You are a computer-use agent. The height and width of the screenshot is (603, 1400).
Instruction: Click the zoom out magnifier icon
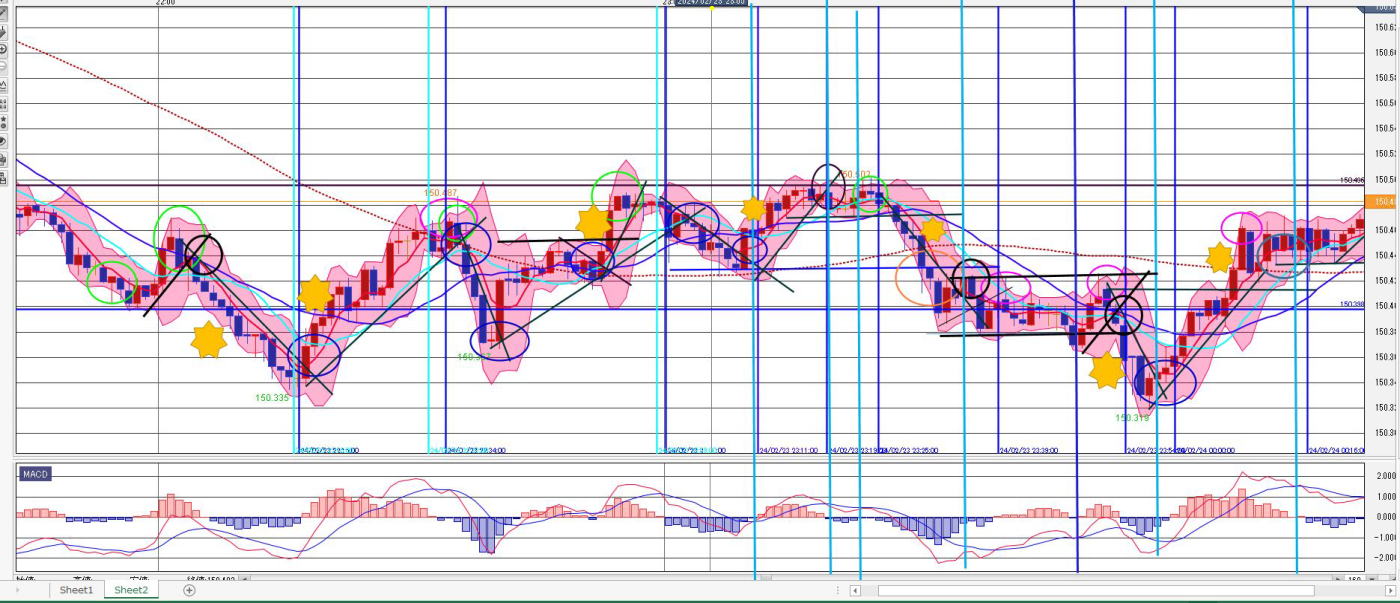3,66
